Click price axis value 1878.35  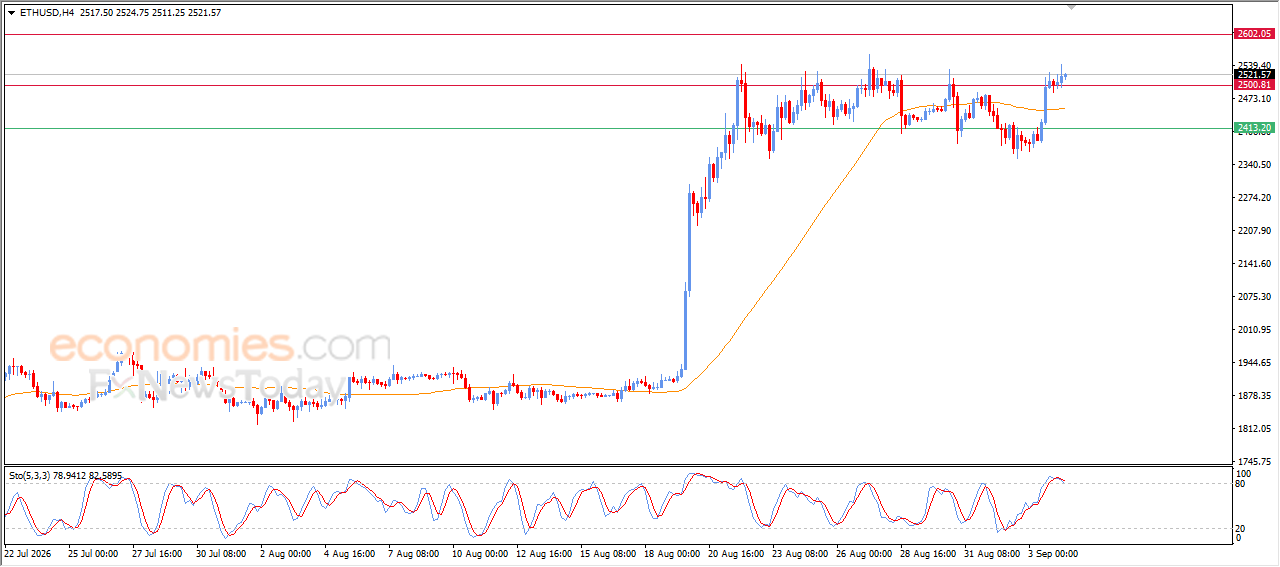[x=1254, y=396]
